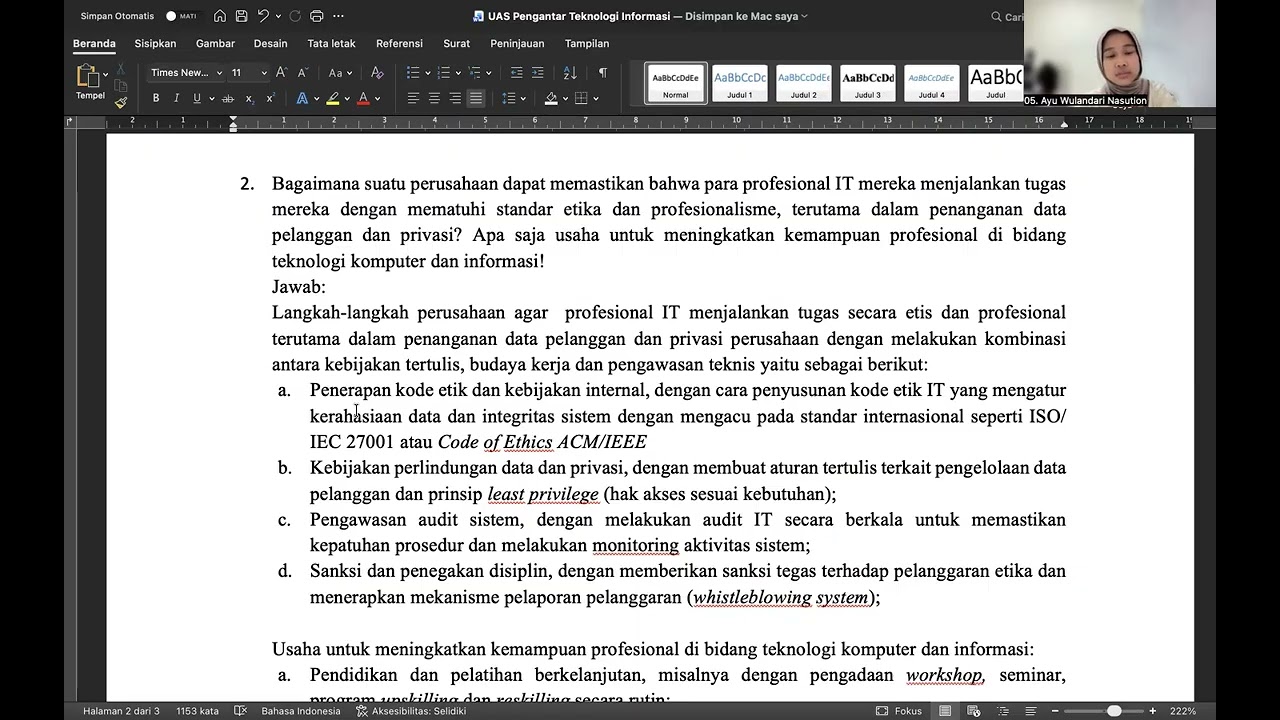
Task: Switch to the Peninjauan tab
Action: click(517, 44)
